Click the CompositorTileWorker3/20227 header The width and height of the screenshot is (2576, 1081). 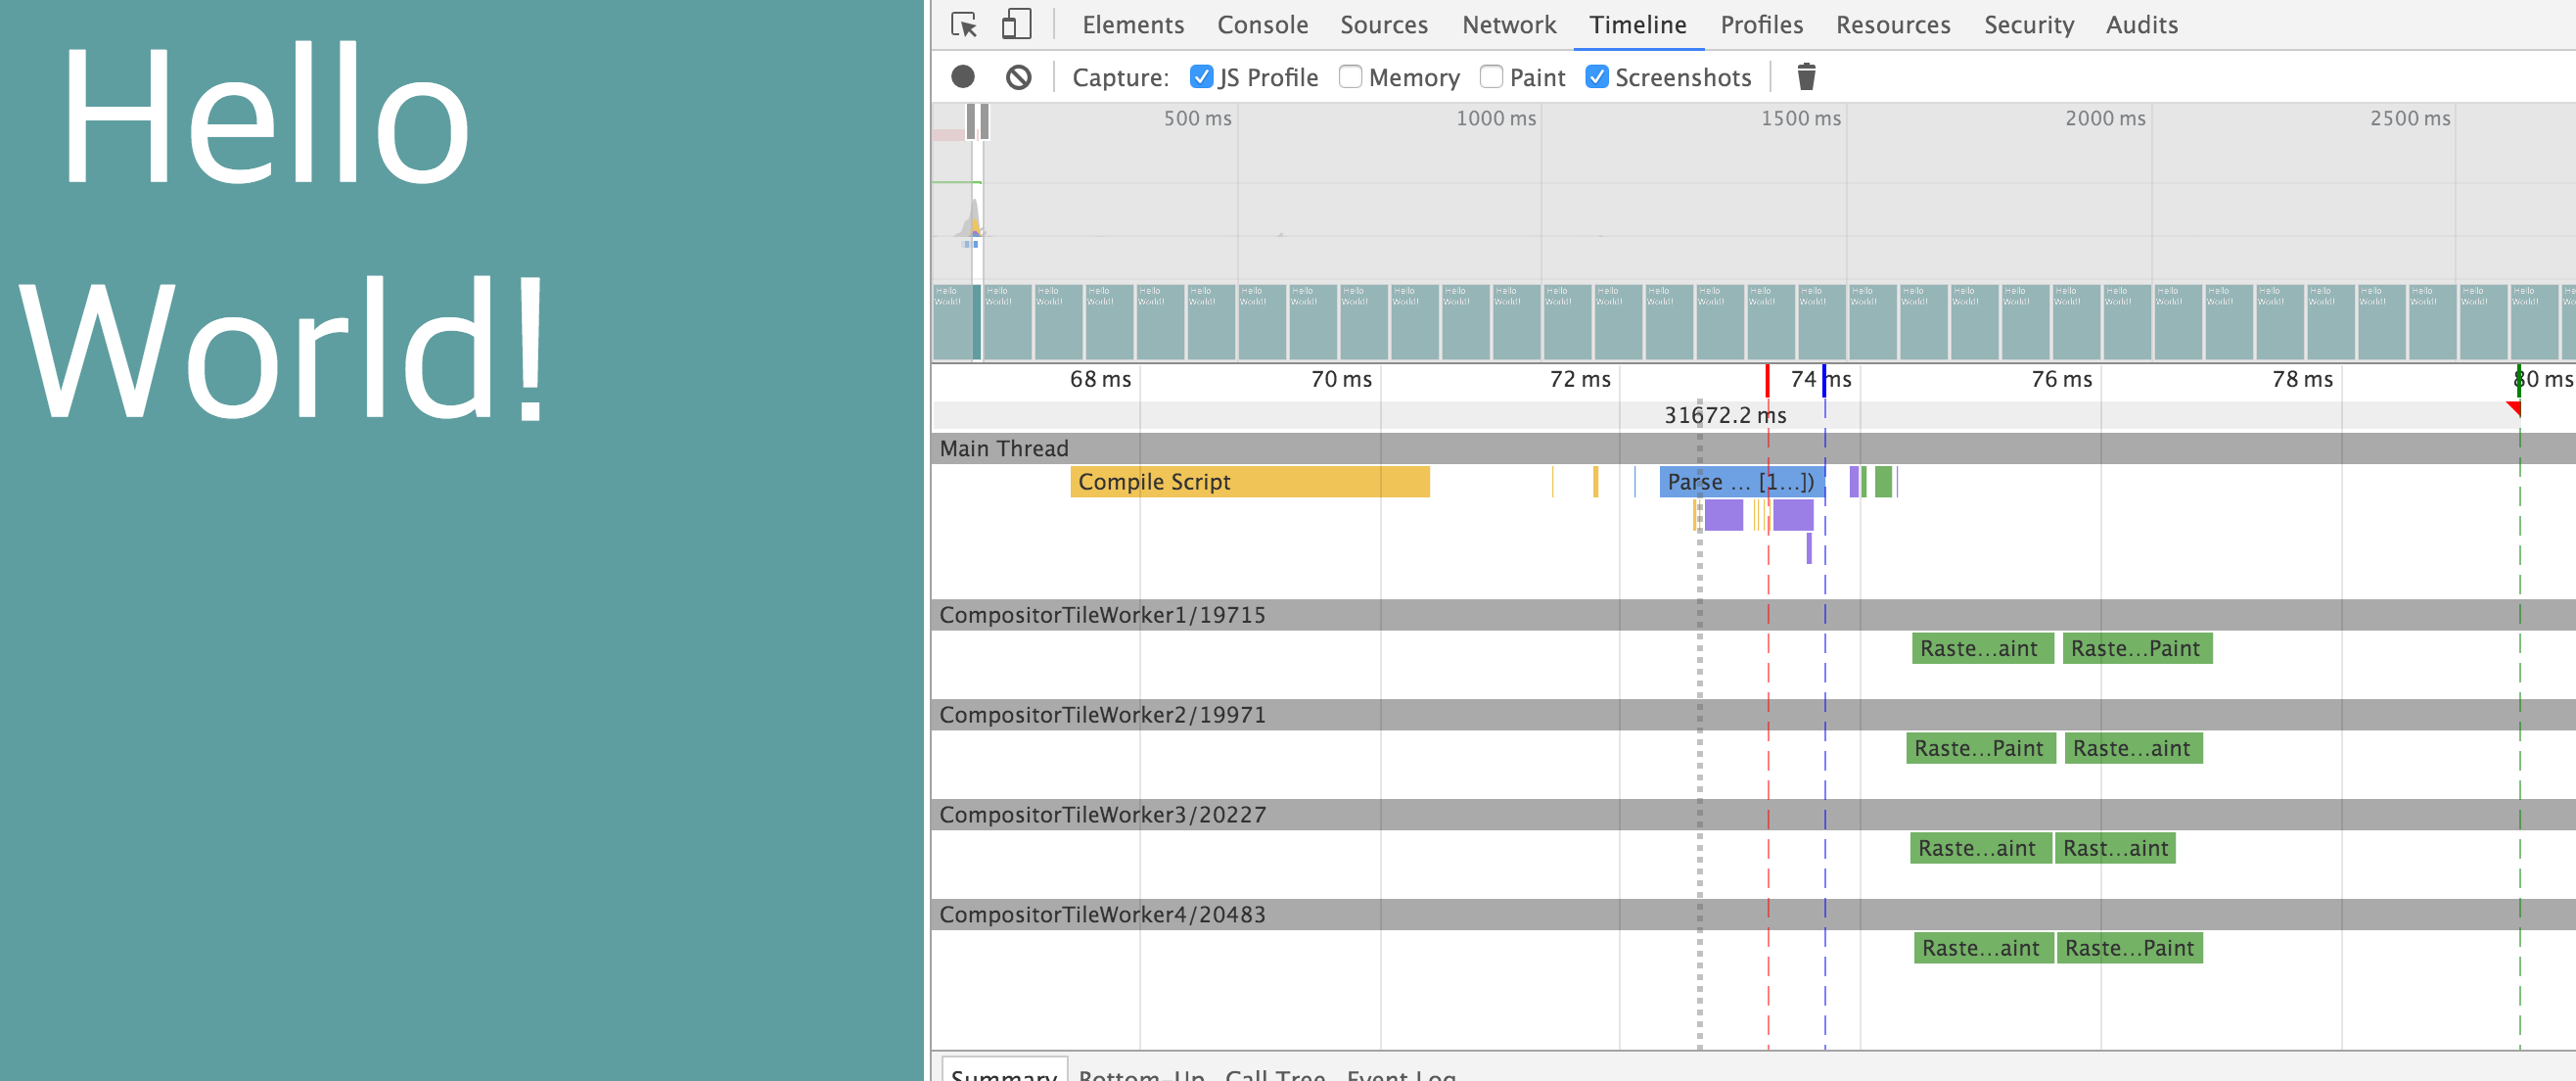click(1753, 814)
